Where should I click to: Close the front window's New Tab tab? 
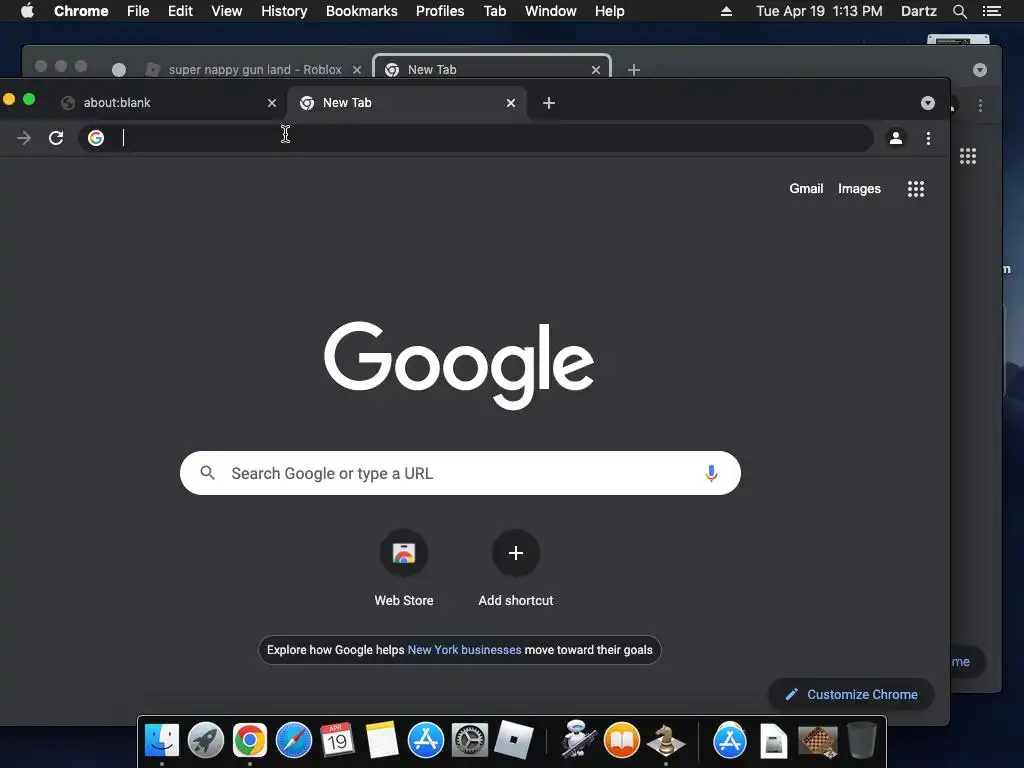click(511, 103)
